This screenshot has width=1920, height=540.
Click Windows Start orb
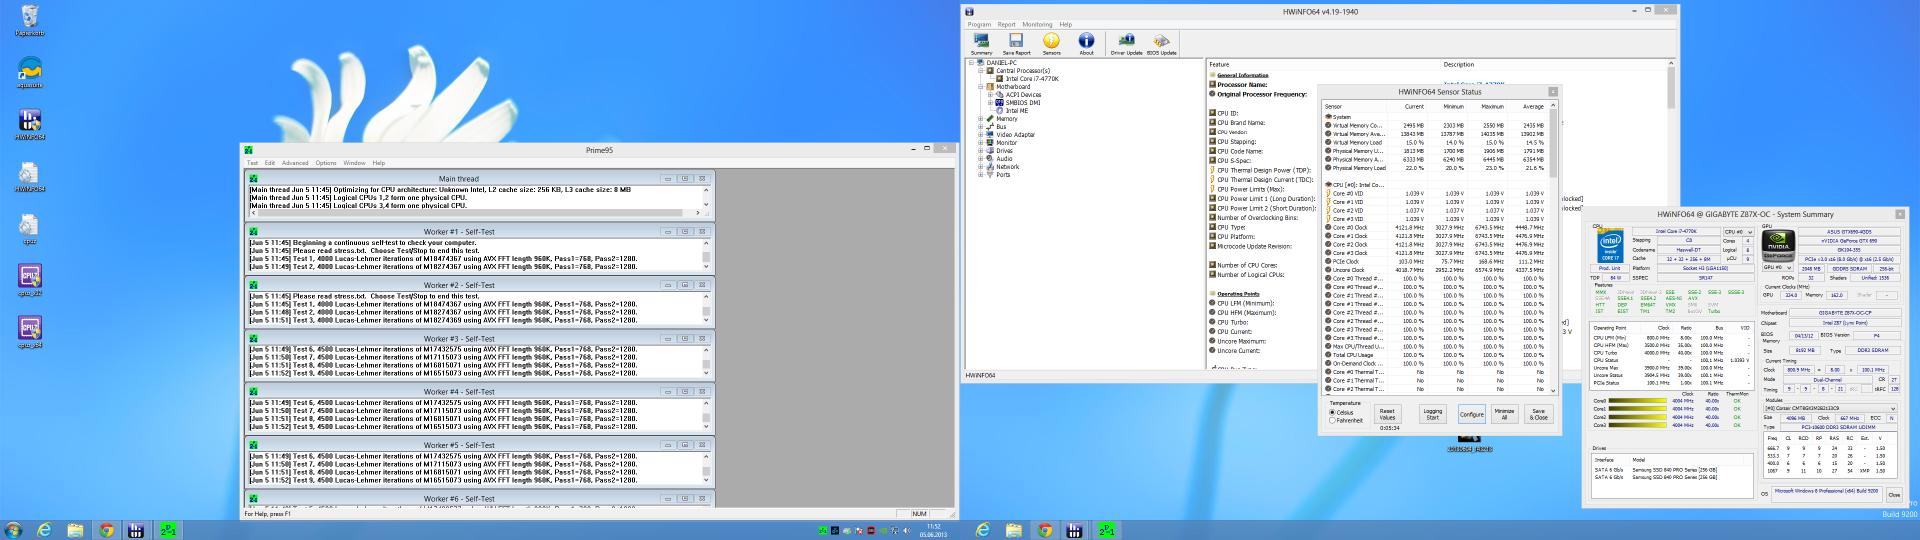(x=13, y=530)
